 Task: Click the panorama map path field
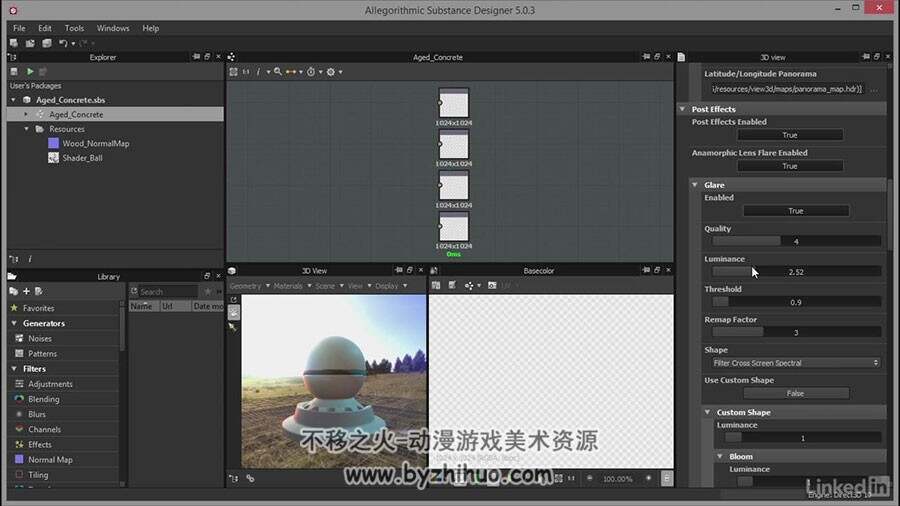[786, 89]
